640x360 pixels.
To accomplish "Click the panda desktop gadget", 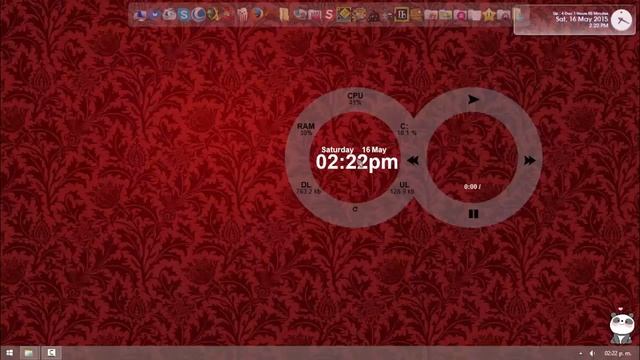I will pyautogui.click(x=621, y=327).
